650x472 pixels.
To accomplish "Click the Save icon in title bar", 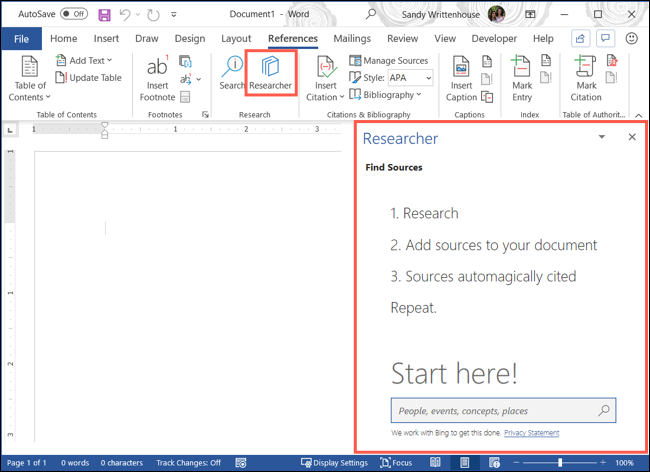I will click(104, 15).
